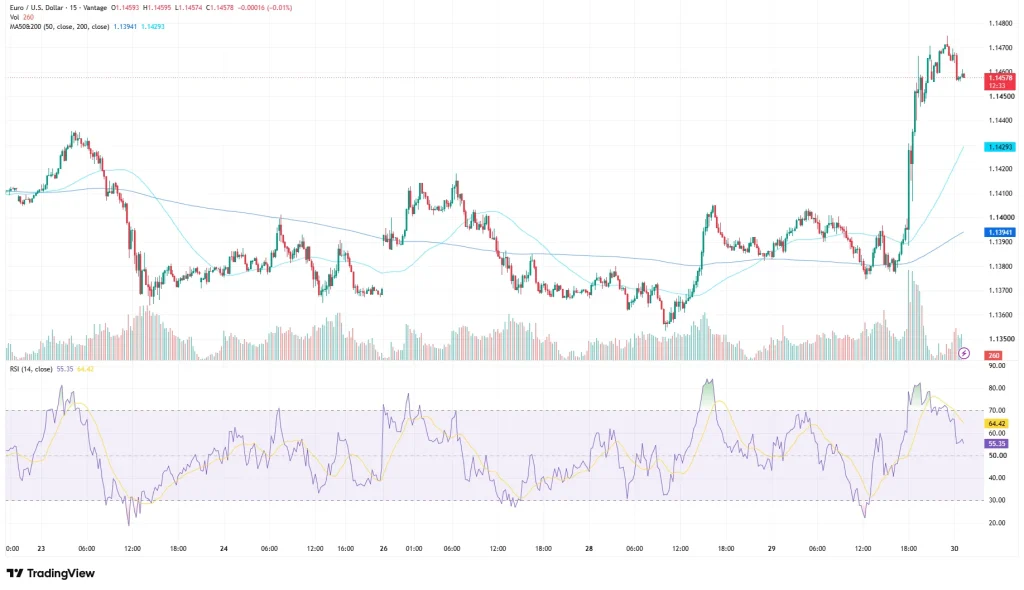The height and width of the screenshot is (590, 1024).
Task: Click the low value L1.14574
Action: (x=187, y=8)
